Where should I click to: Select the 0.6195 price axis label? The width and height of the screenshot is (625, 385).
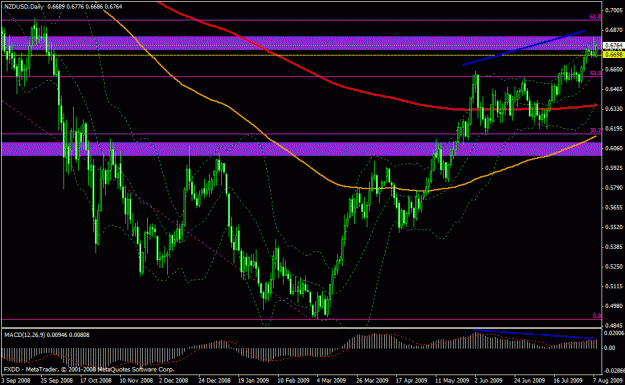pyautogui.click(x=614, y=128)
